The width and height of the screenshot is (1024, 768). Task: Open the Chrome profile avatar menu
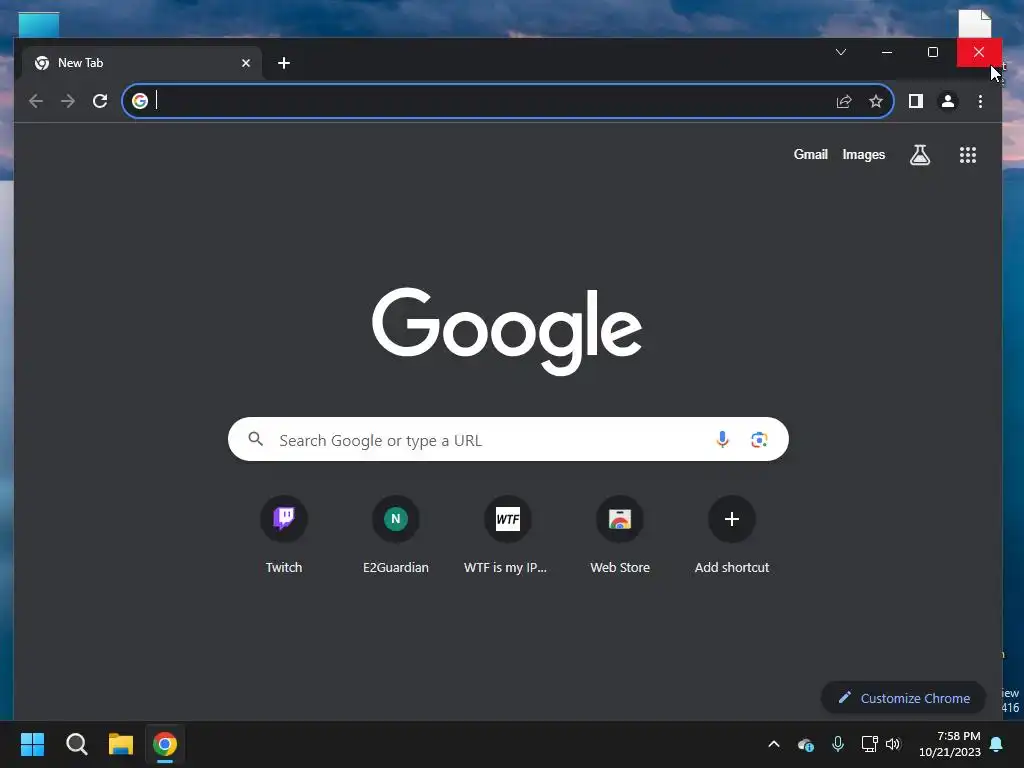(x=948, y=101)
